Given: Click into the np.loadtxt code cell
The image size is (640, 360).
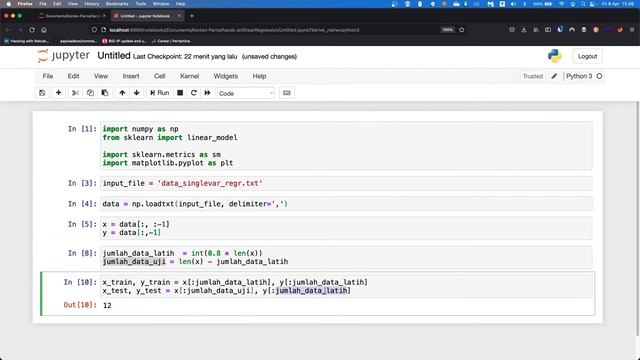Looking at the screenshot, I should (x=346, y=204).
